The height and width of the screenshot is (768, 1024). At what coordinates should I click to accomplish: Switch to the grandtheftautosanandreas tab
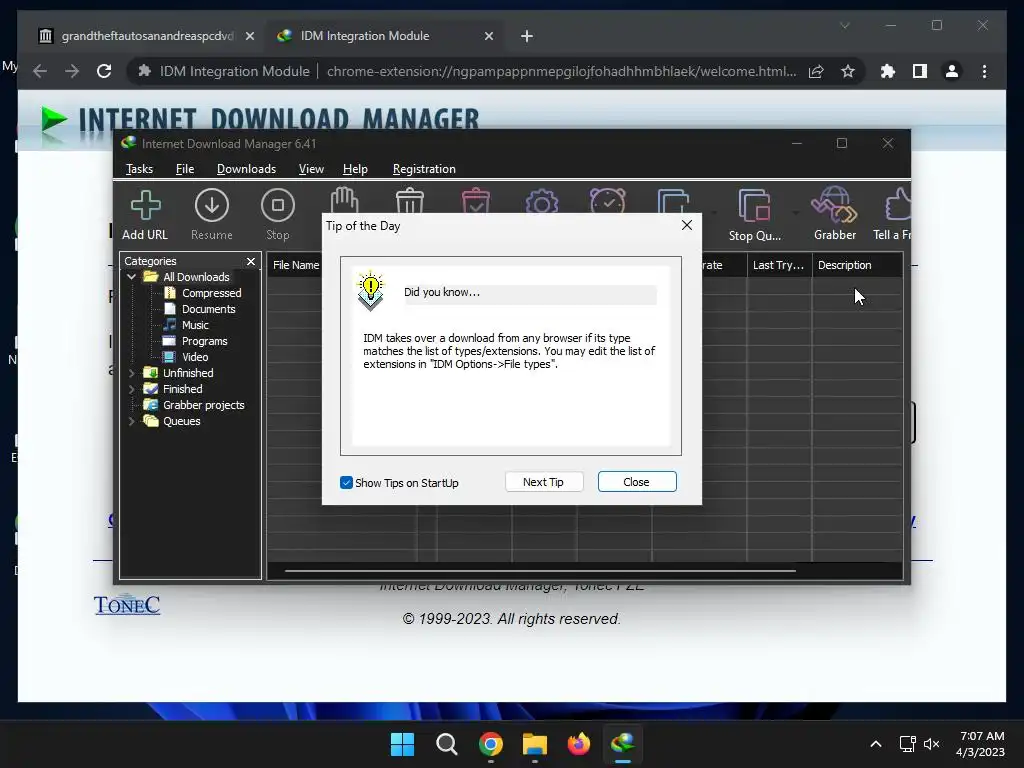coord(147,36)
